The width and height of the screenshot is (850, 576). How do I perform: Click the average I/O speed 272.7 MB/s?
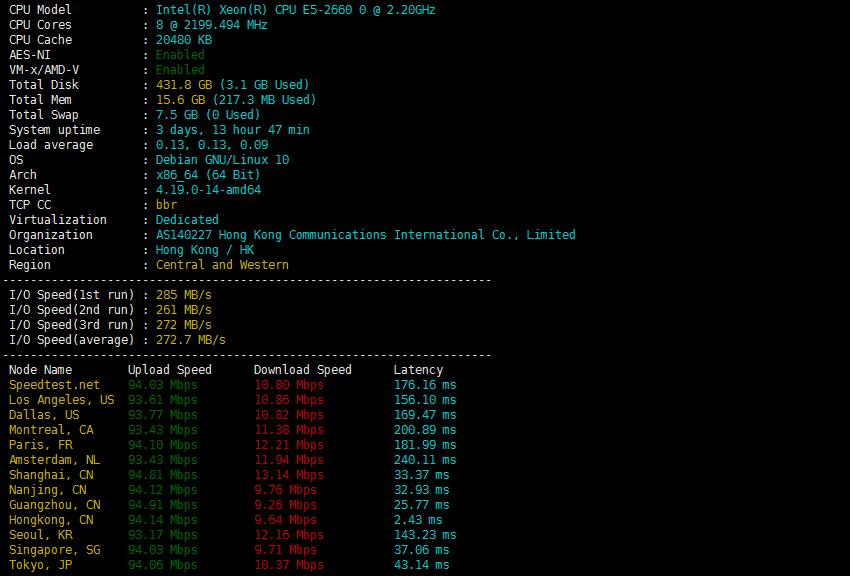click(191, 340)
